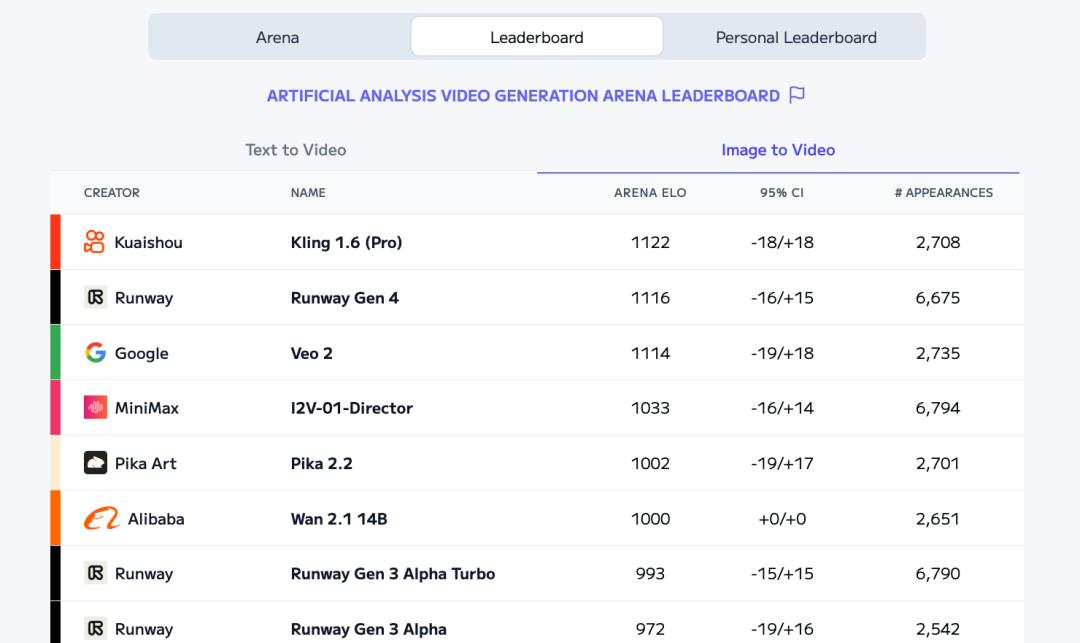
Task: Click the Arena ELO value 1000
Action: (x=650, y=519)
